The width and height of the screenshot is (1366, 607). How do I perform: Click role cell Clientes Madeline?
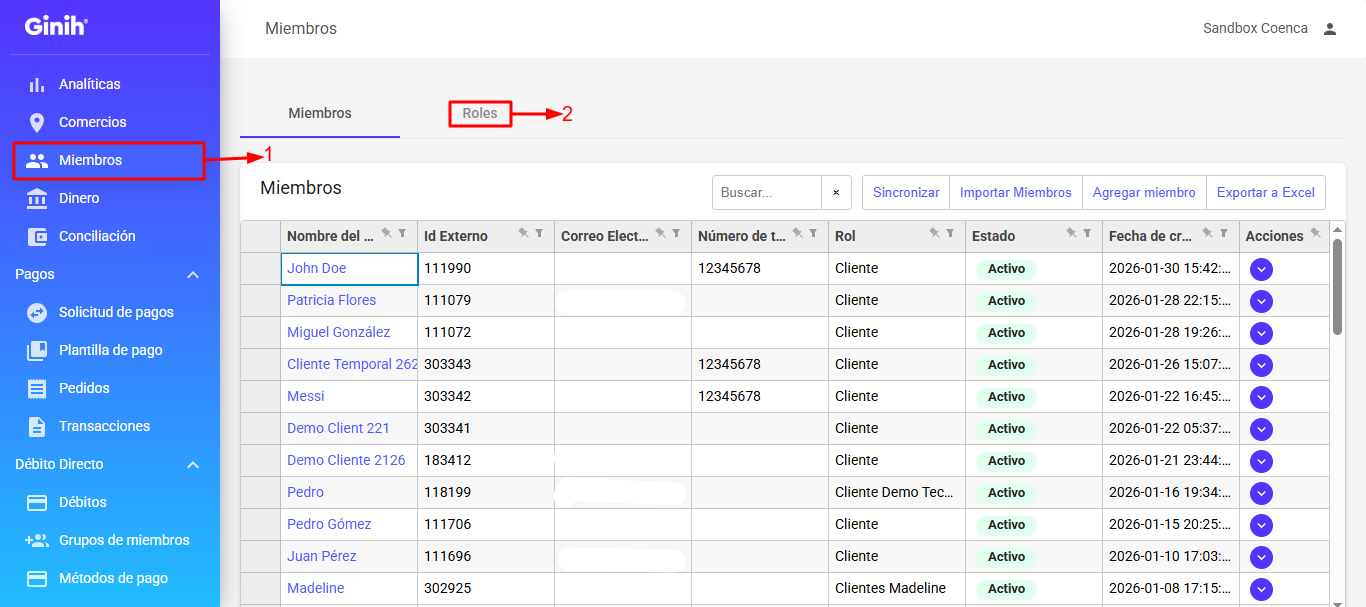click(x=898, y=589)
